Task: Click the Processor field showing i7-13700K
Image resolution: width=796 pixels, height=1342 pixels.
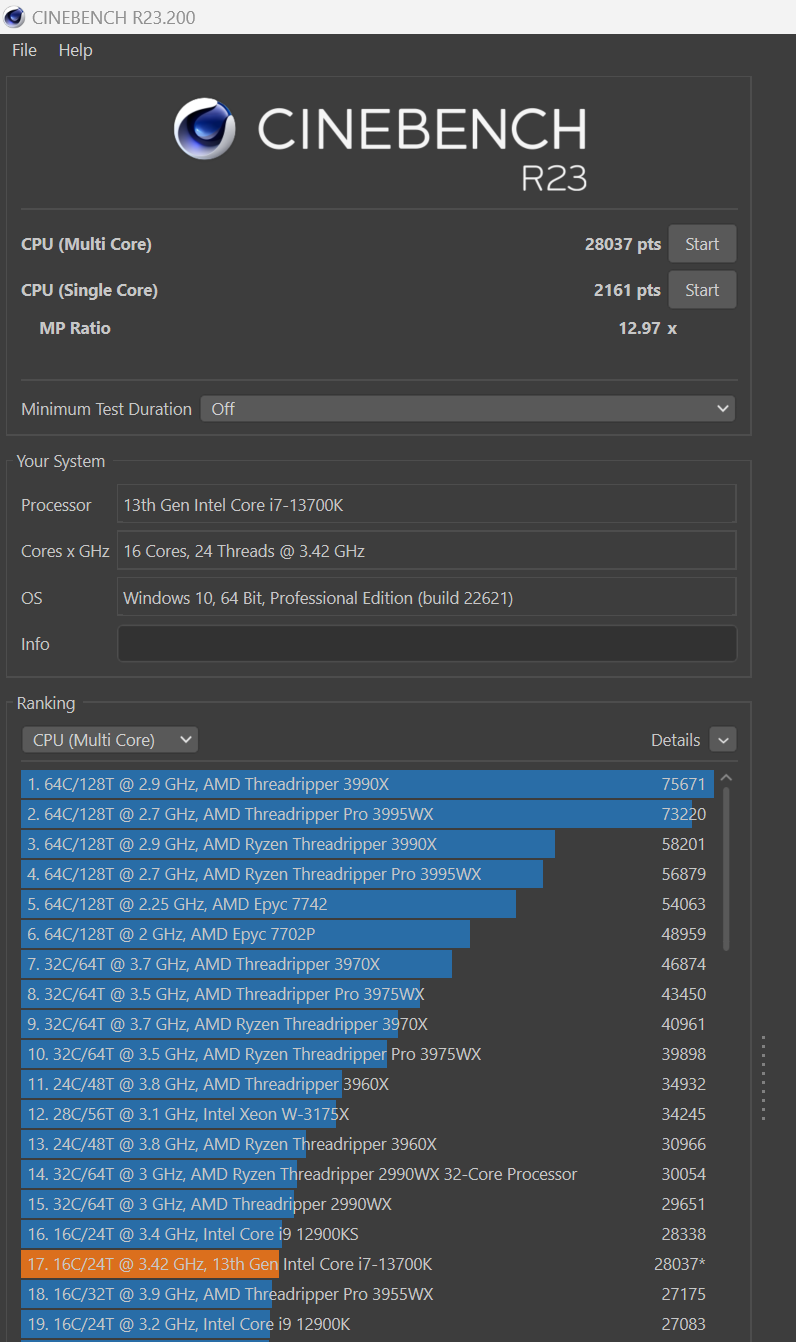Action: 426,503
